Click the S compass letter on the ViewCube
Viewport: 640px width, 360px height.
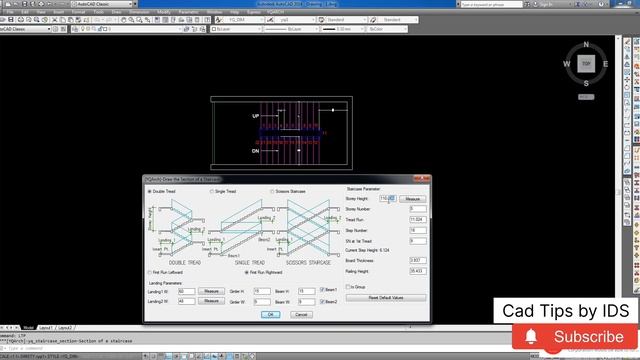[x=586, y=83]
